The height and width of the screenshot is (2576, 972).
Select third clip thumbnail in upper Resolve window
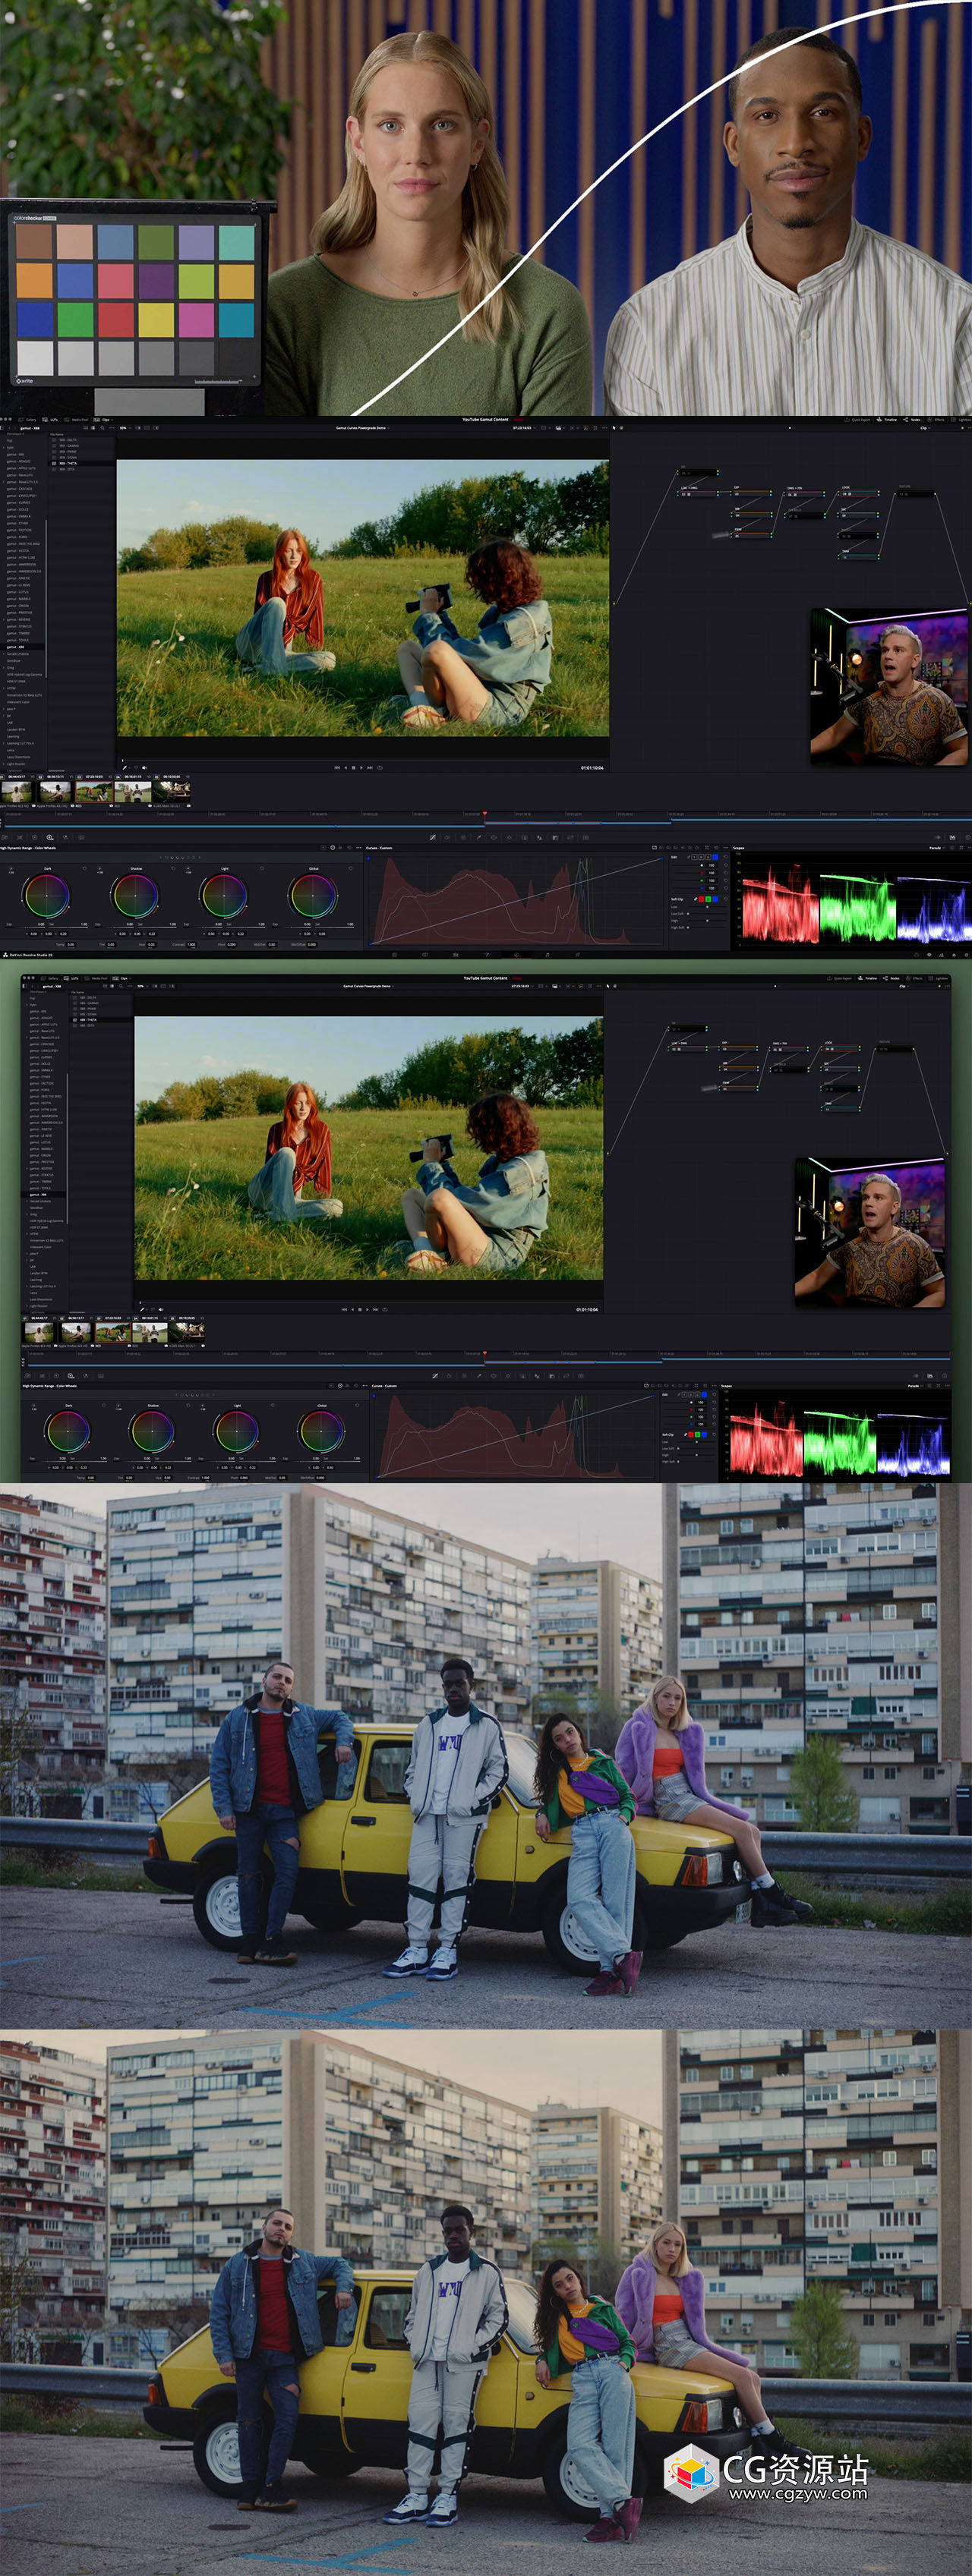coord(94,791)
